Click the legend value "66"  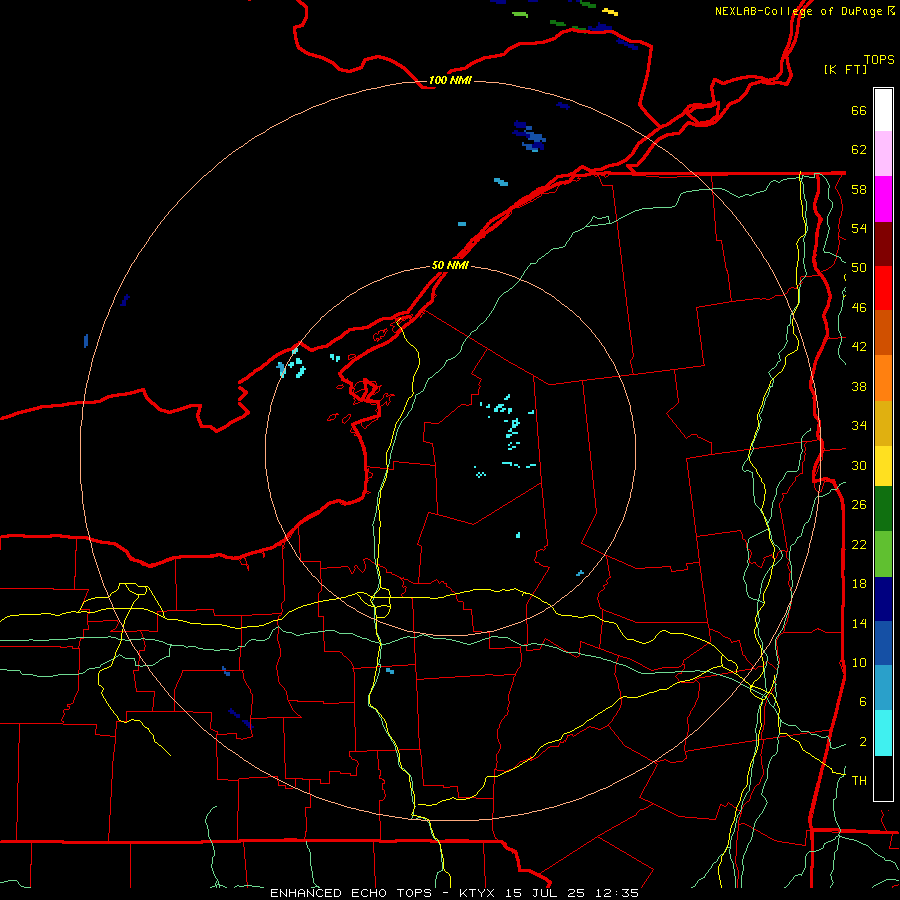pos(859,111)
